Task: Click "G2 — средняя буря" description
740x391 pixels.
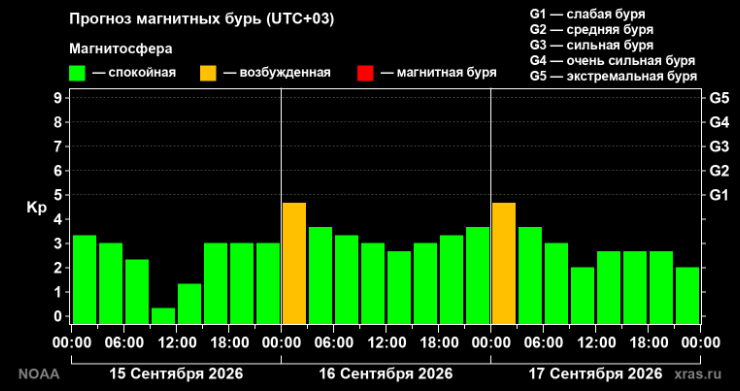Action: [592, 30]
